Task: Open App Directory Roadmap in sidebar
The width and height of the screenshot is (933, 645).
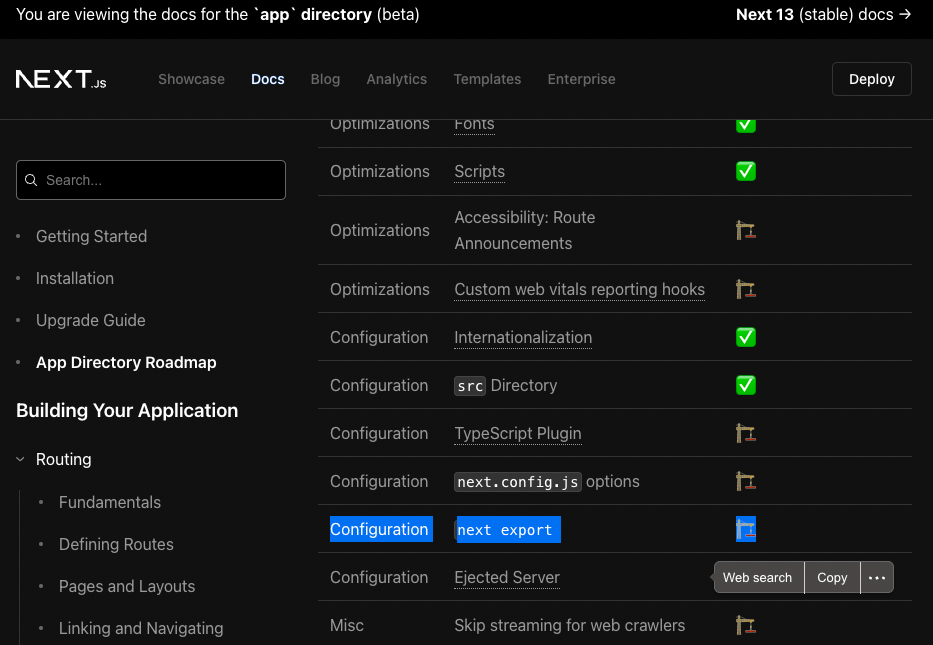Action: coord(126,362)
